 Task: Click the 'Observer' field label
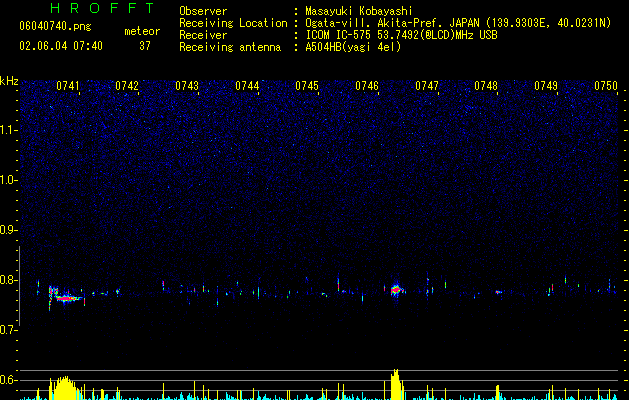pyautogui.click(x=203, y=11)
